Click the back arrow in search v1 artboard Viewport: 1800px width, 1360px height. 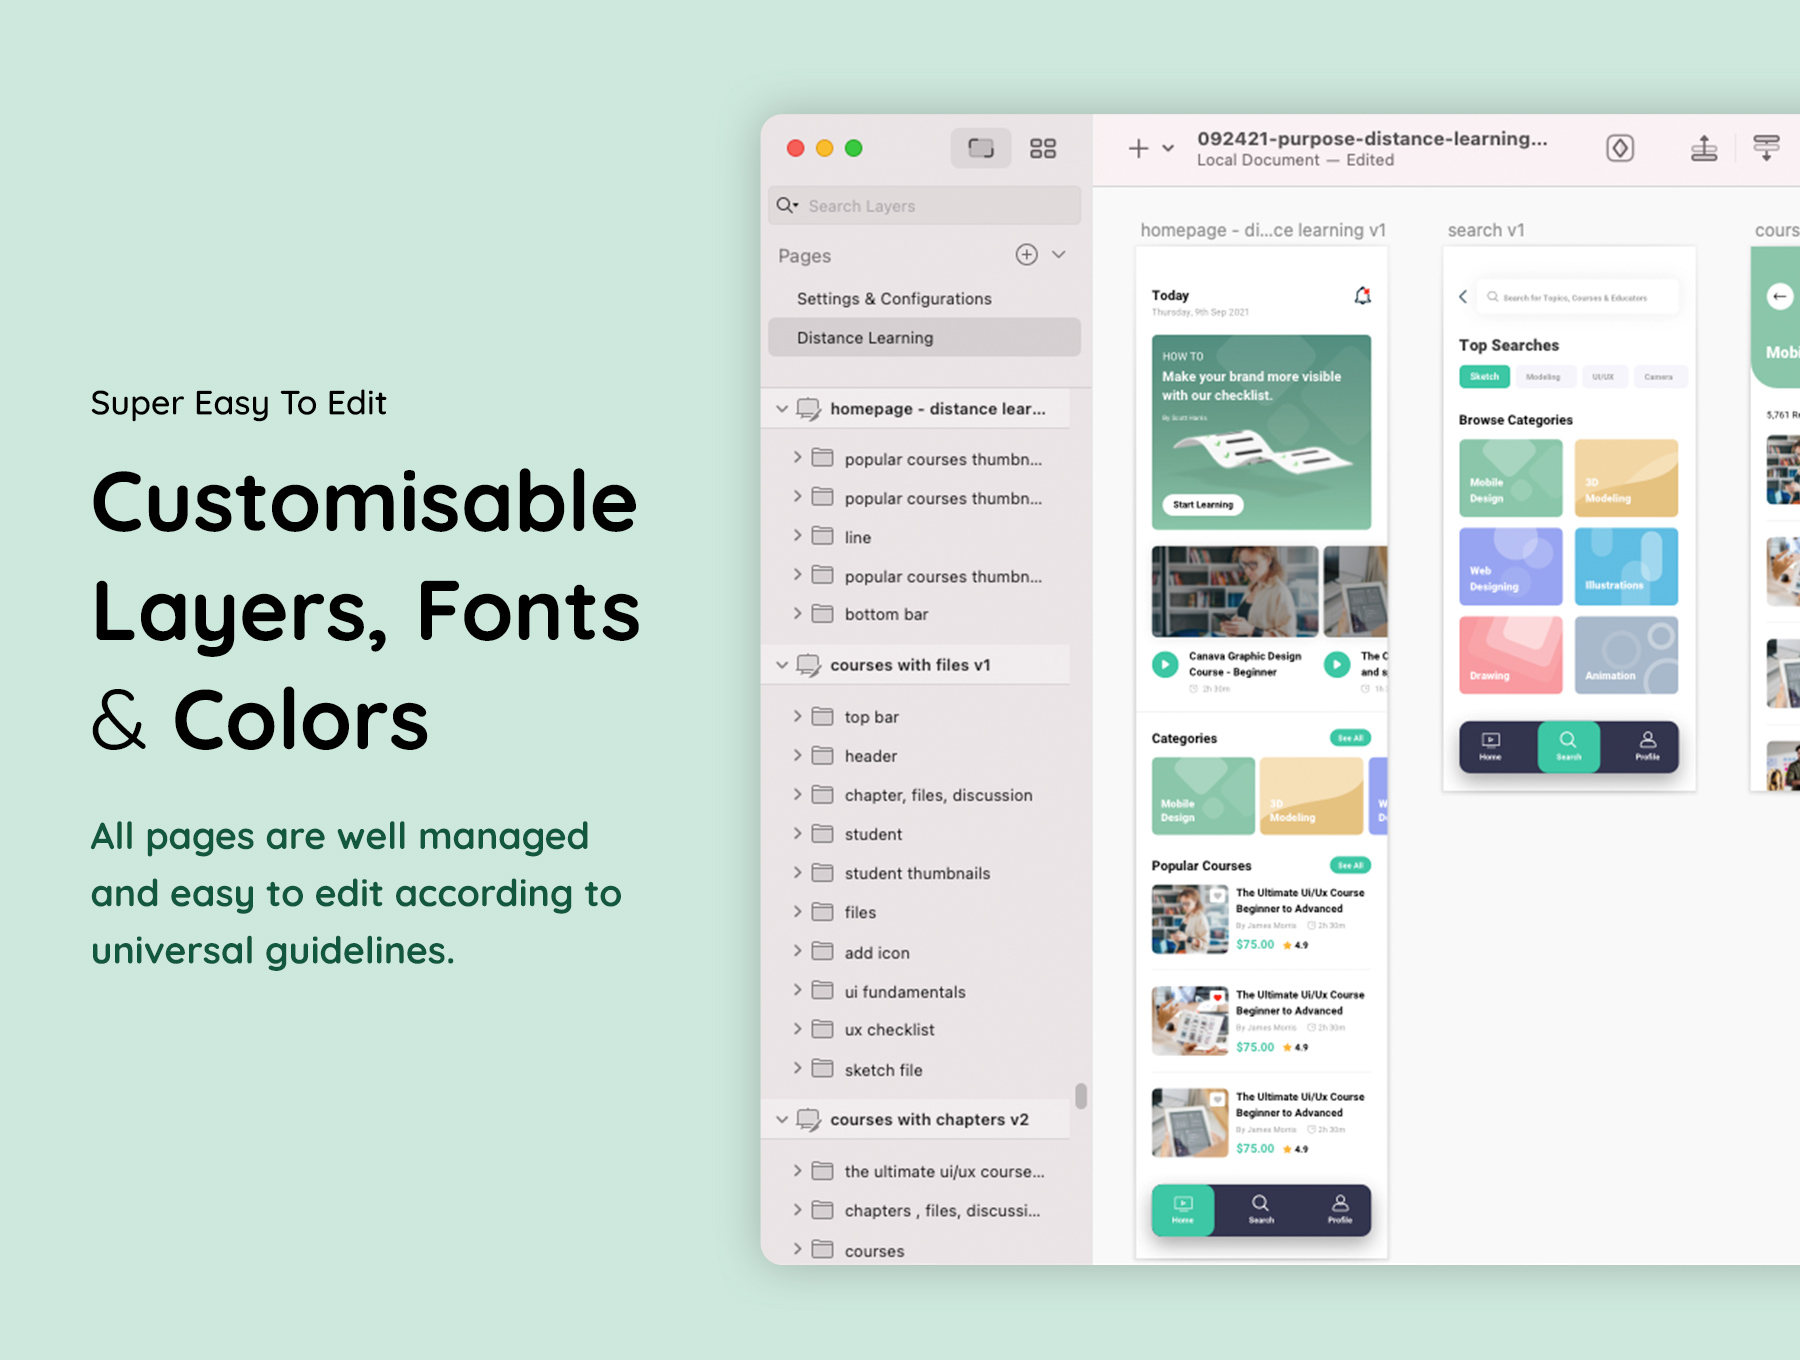pyautogui.click(x=1463, y=297)
